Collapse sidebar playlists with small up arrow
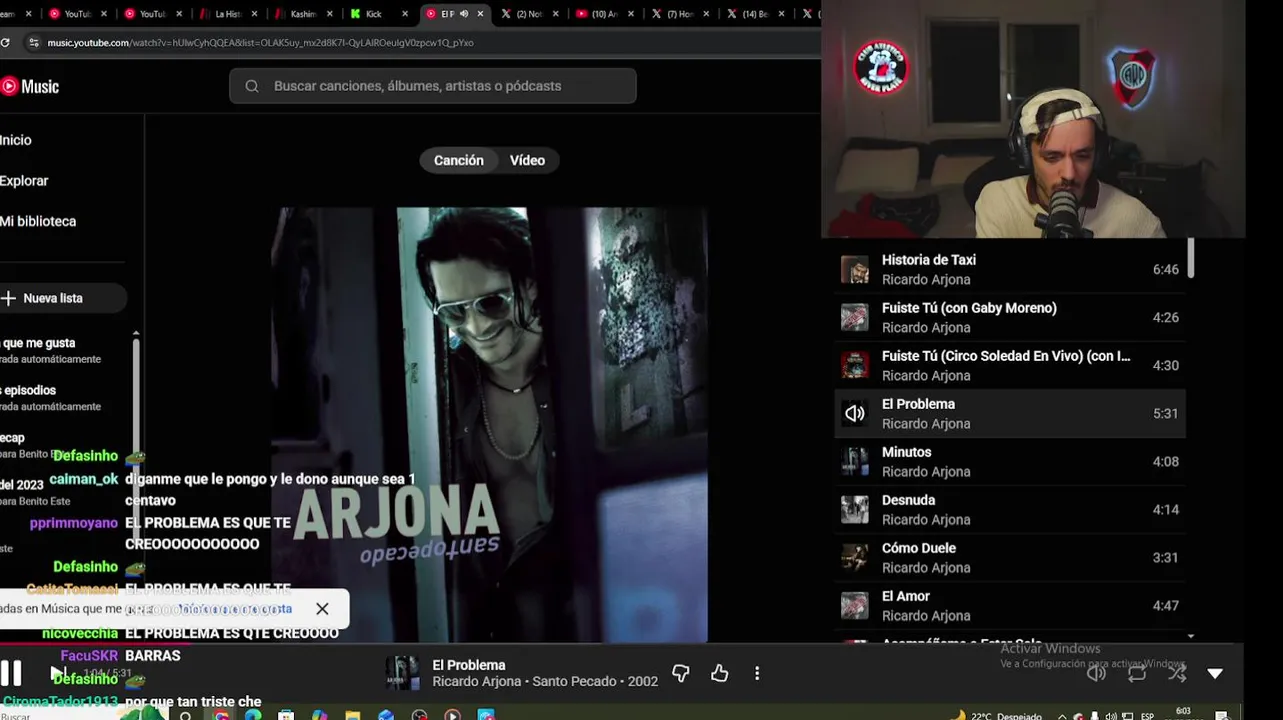The image size is (1283, 720). coord(136,334)
